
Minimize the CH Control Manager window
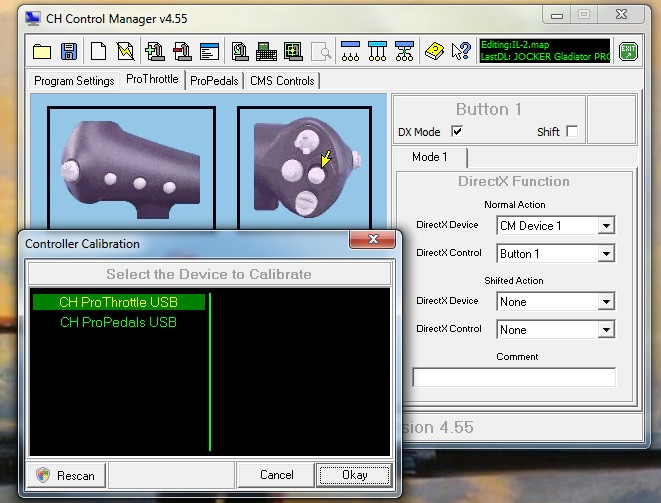click(x=557, y=16)
